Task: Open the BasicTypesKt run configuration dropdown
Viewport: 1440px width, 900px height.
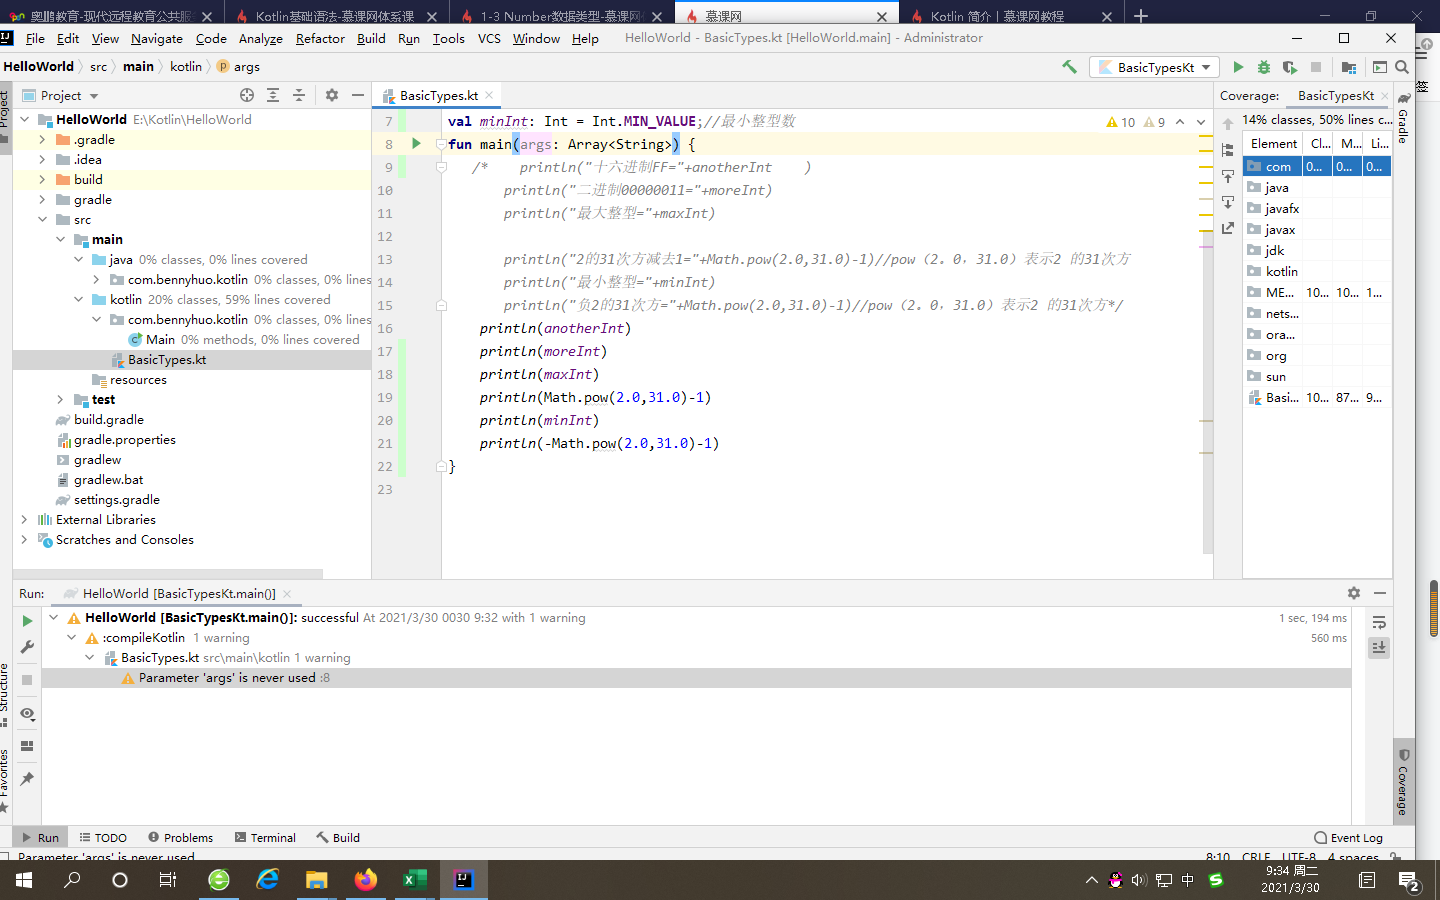Action: [x=1156, y=67]
